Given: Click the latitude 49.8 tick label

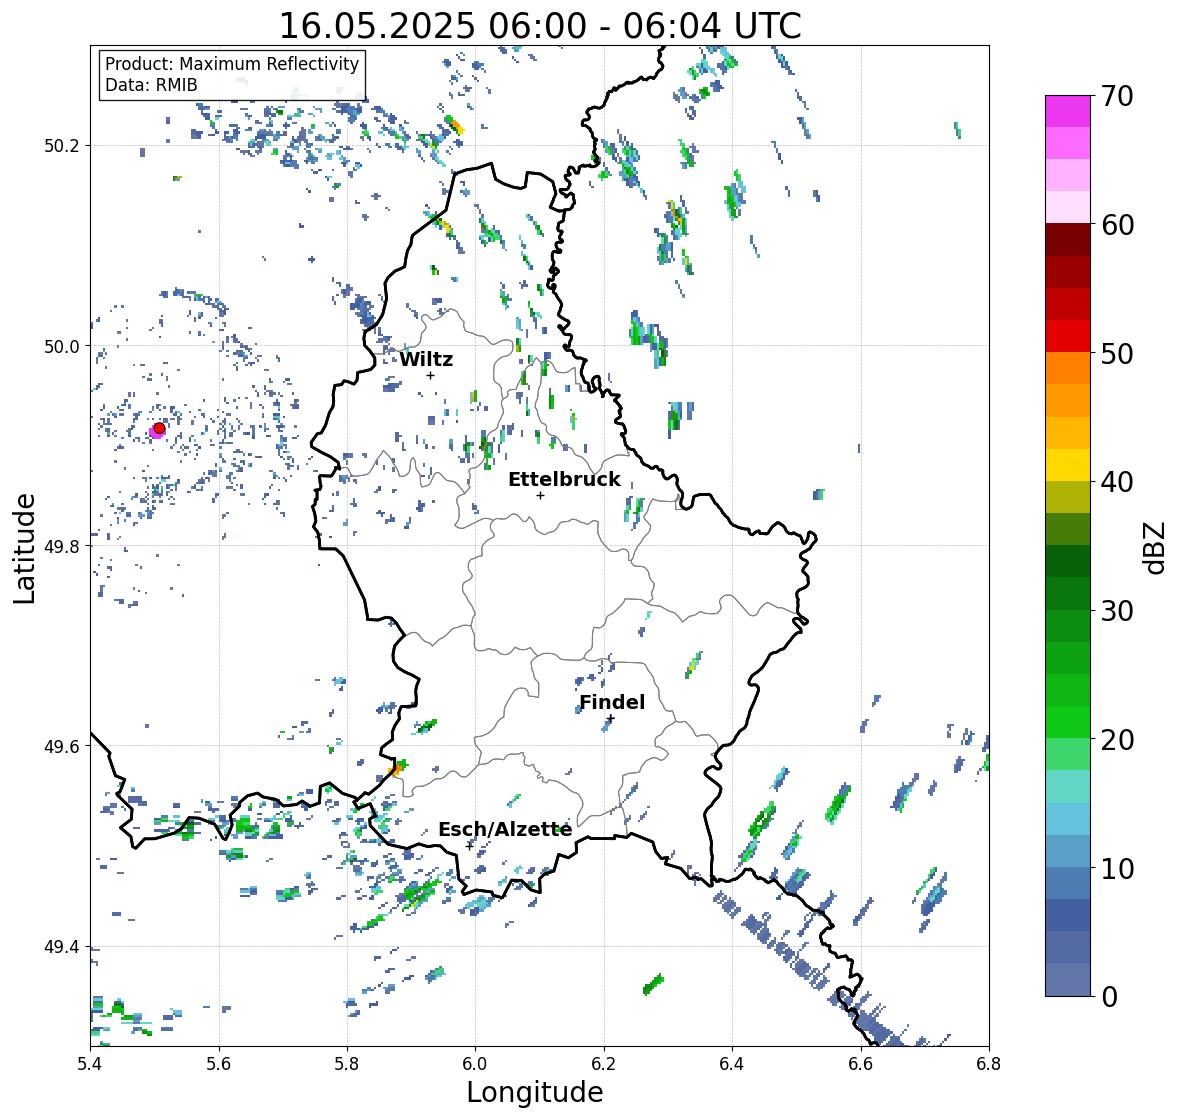Looking at the screenshot, I should (62, 546).
